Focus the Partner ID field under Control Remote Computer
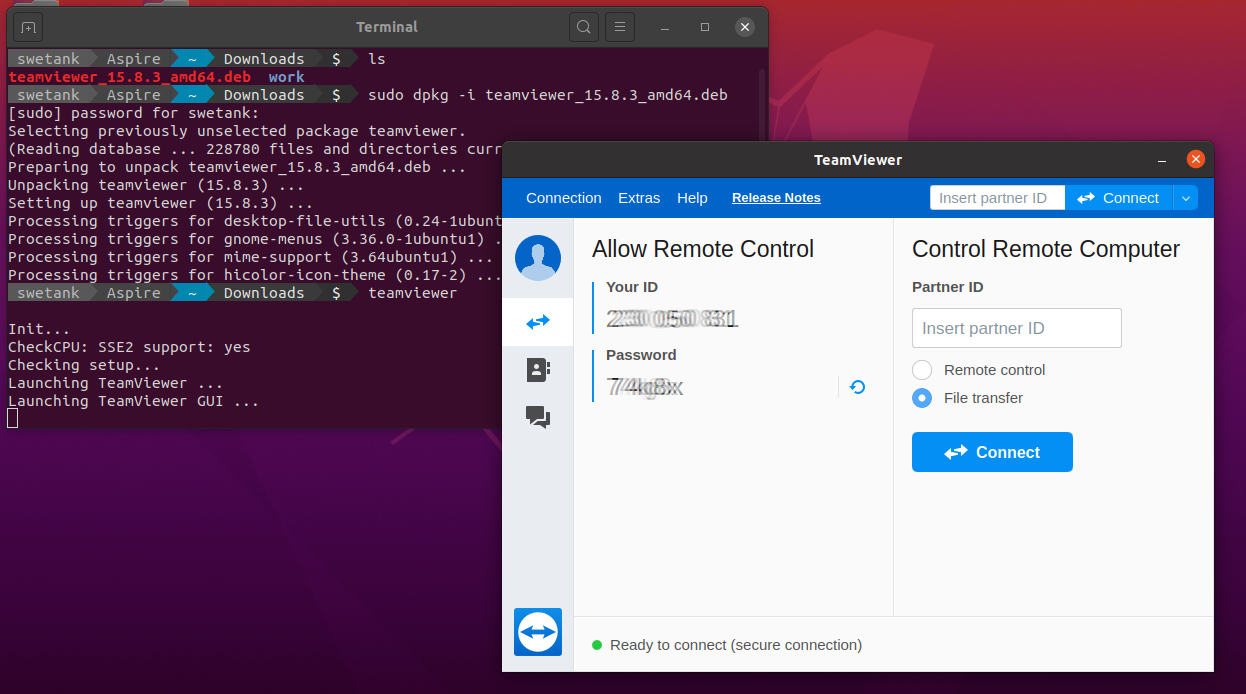 pos(1017,328)
